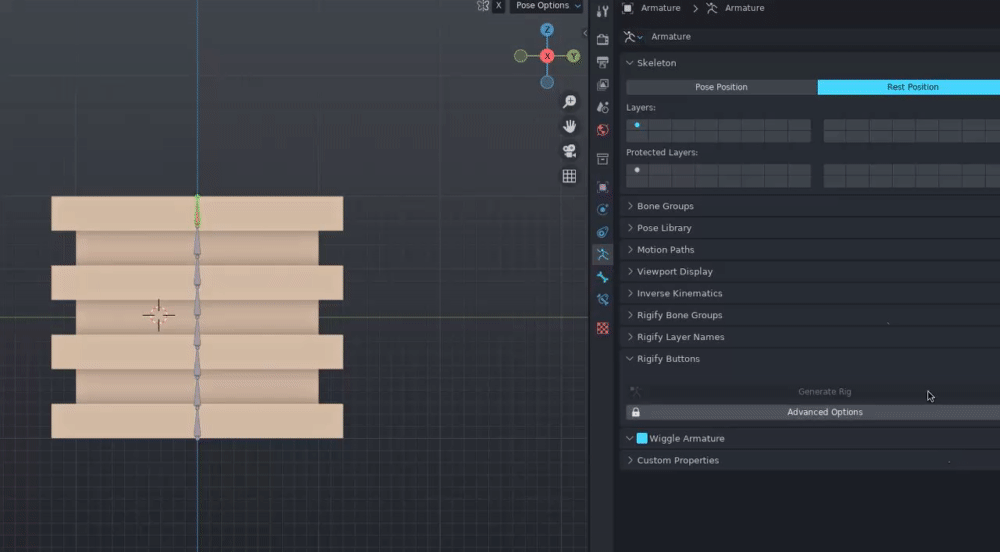
Task: Click the 3D cursor in viewport
Action: click(158, 315)
